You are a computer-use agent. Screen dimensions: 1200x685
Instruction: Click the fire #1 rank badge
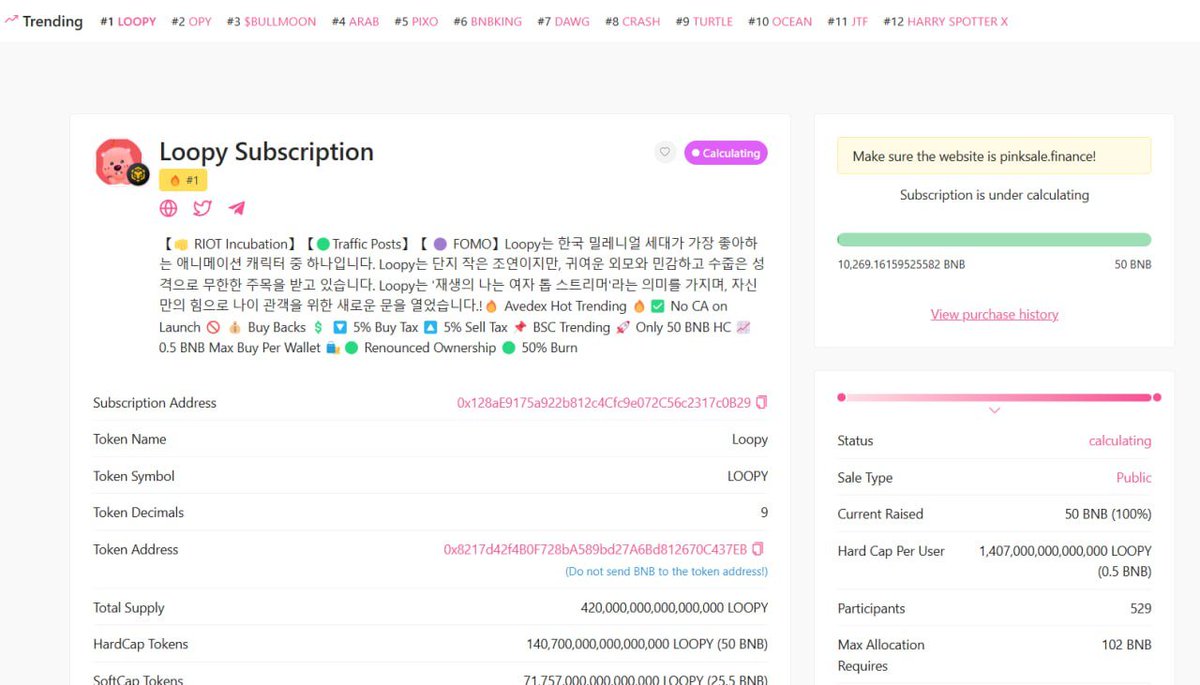coord(183,180)
